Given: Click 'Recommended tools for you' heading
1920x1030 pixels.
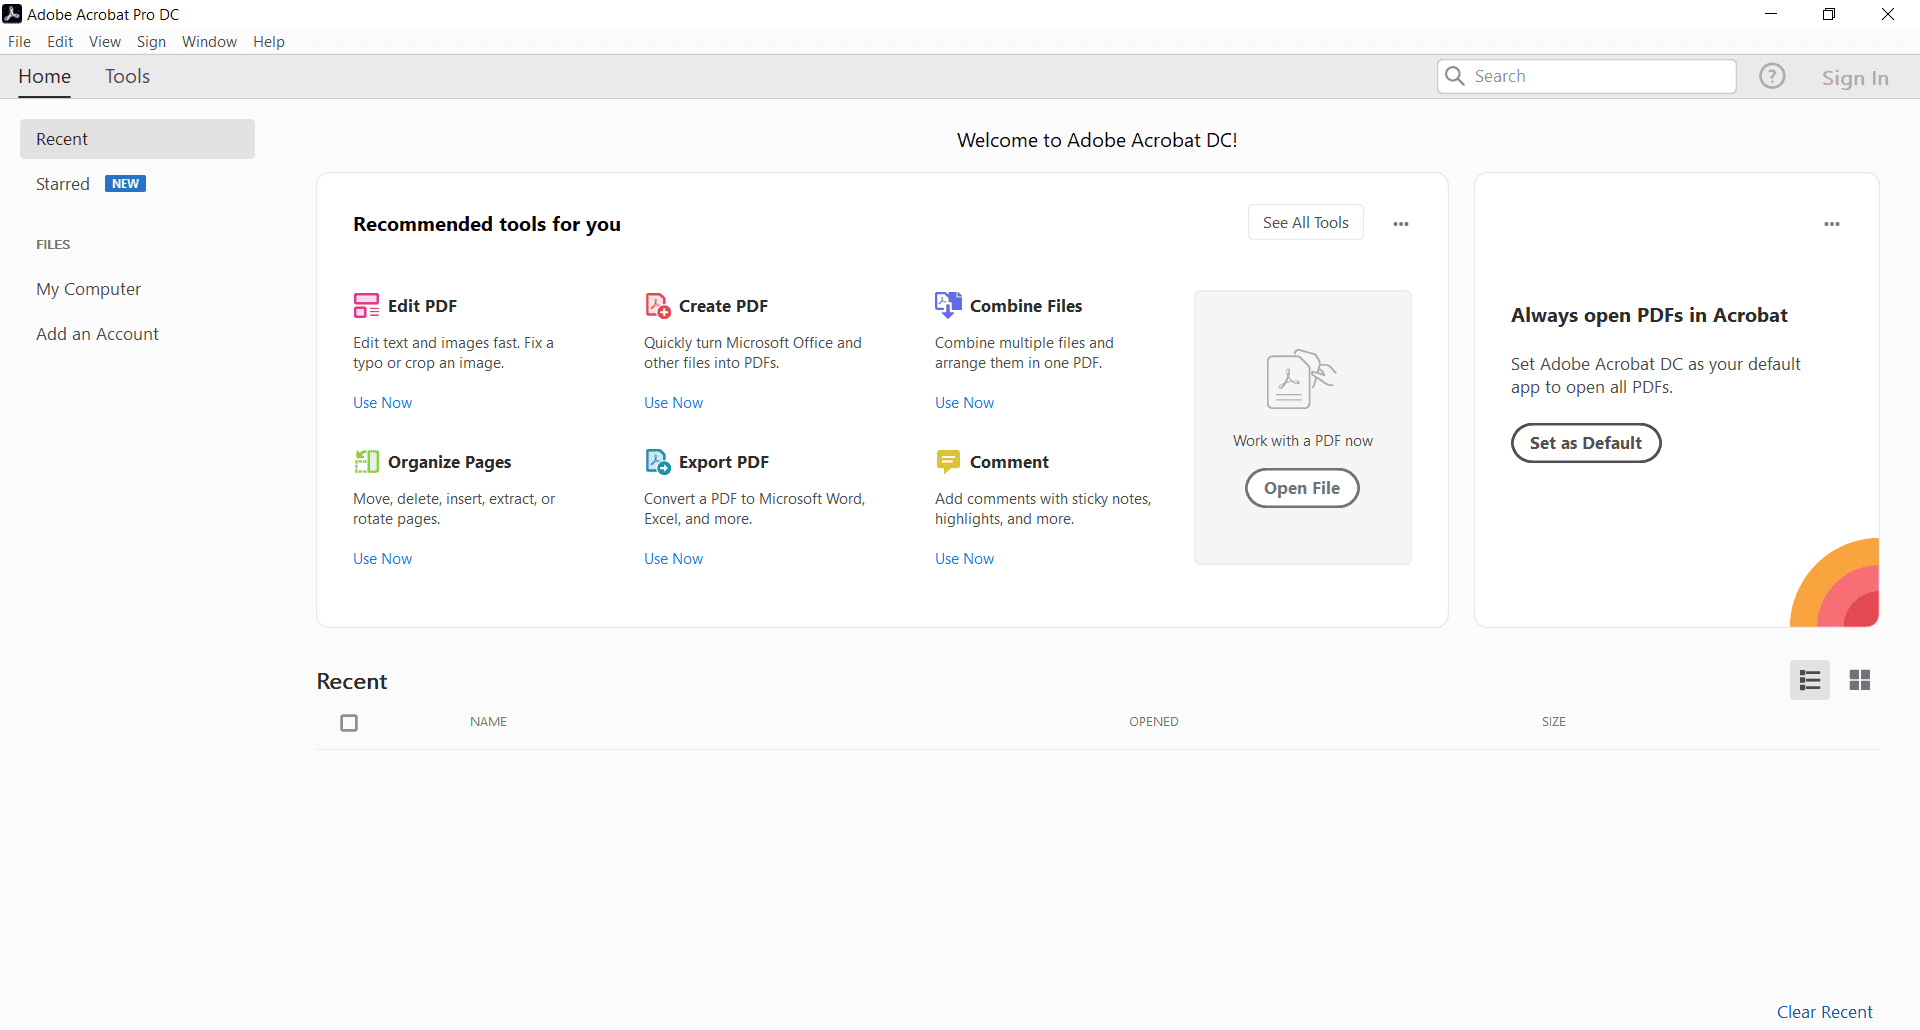Looking at the screenshot, I should pos(487,224).
